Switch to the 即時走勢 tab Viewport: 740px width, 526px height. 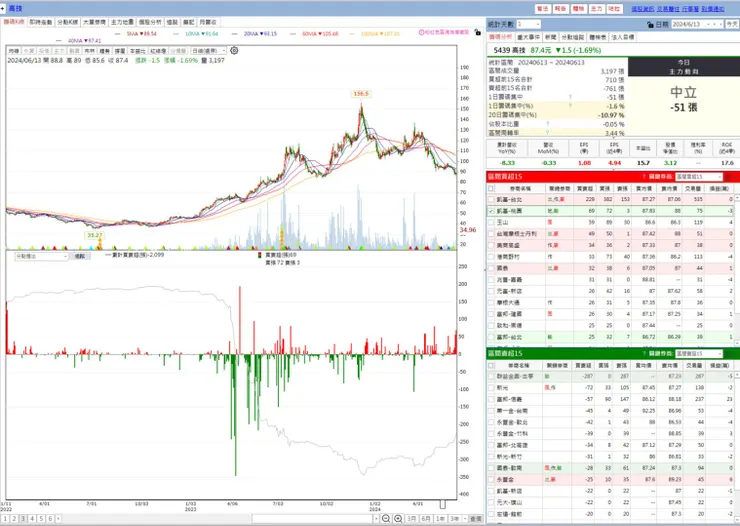coord(41,22)
